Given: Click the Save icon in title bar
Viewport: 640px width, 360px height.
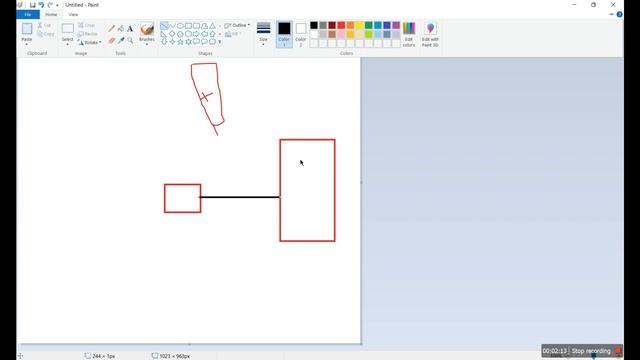Looking at the screenshot, I should tap(33, 5).
